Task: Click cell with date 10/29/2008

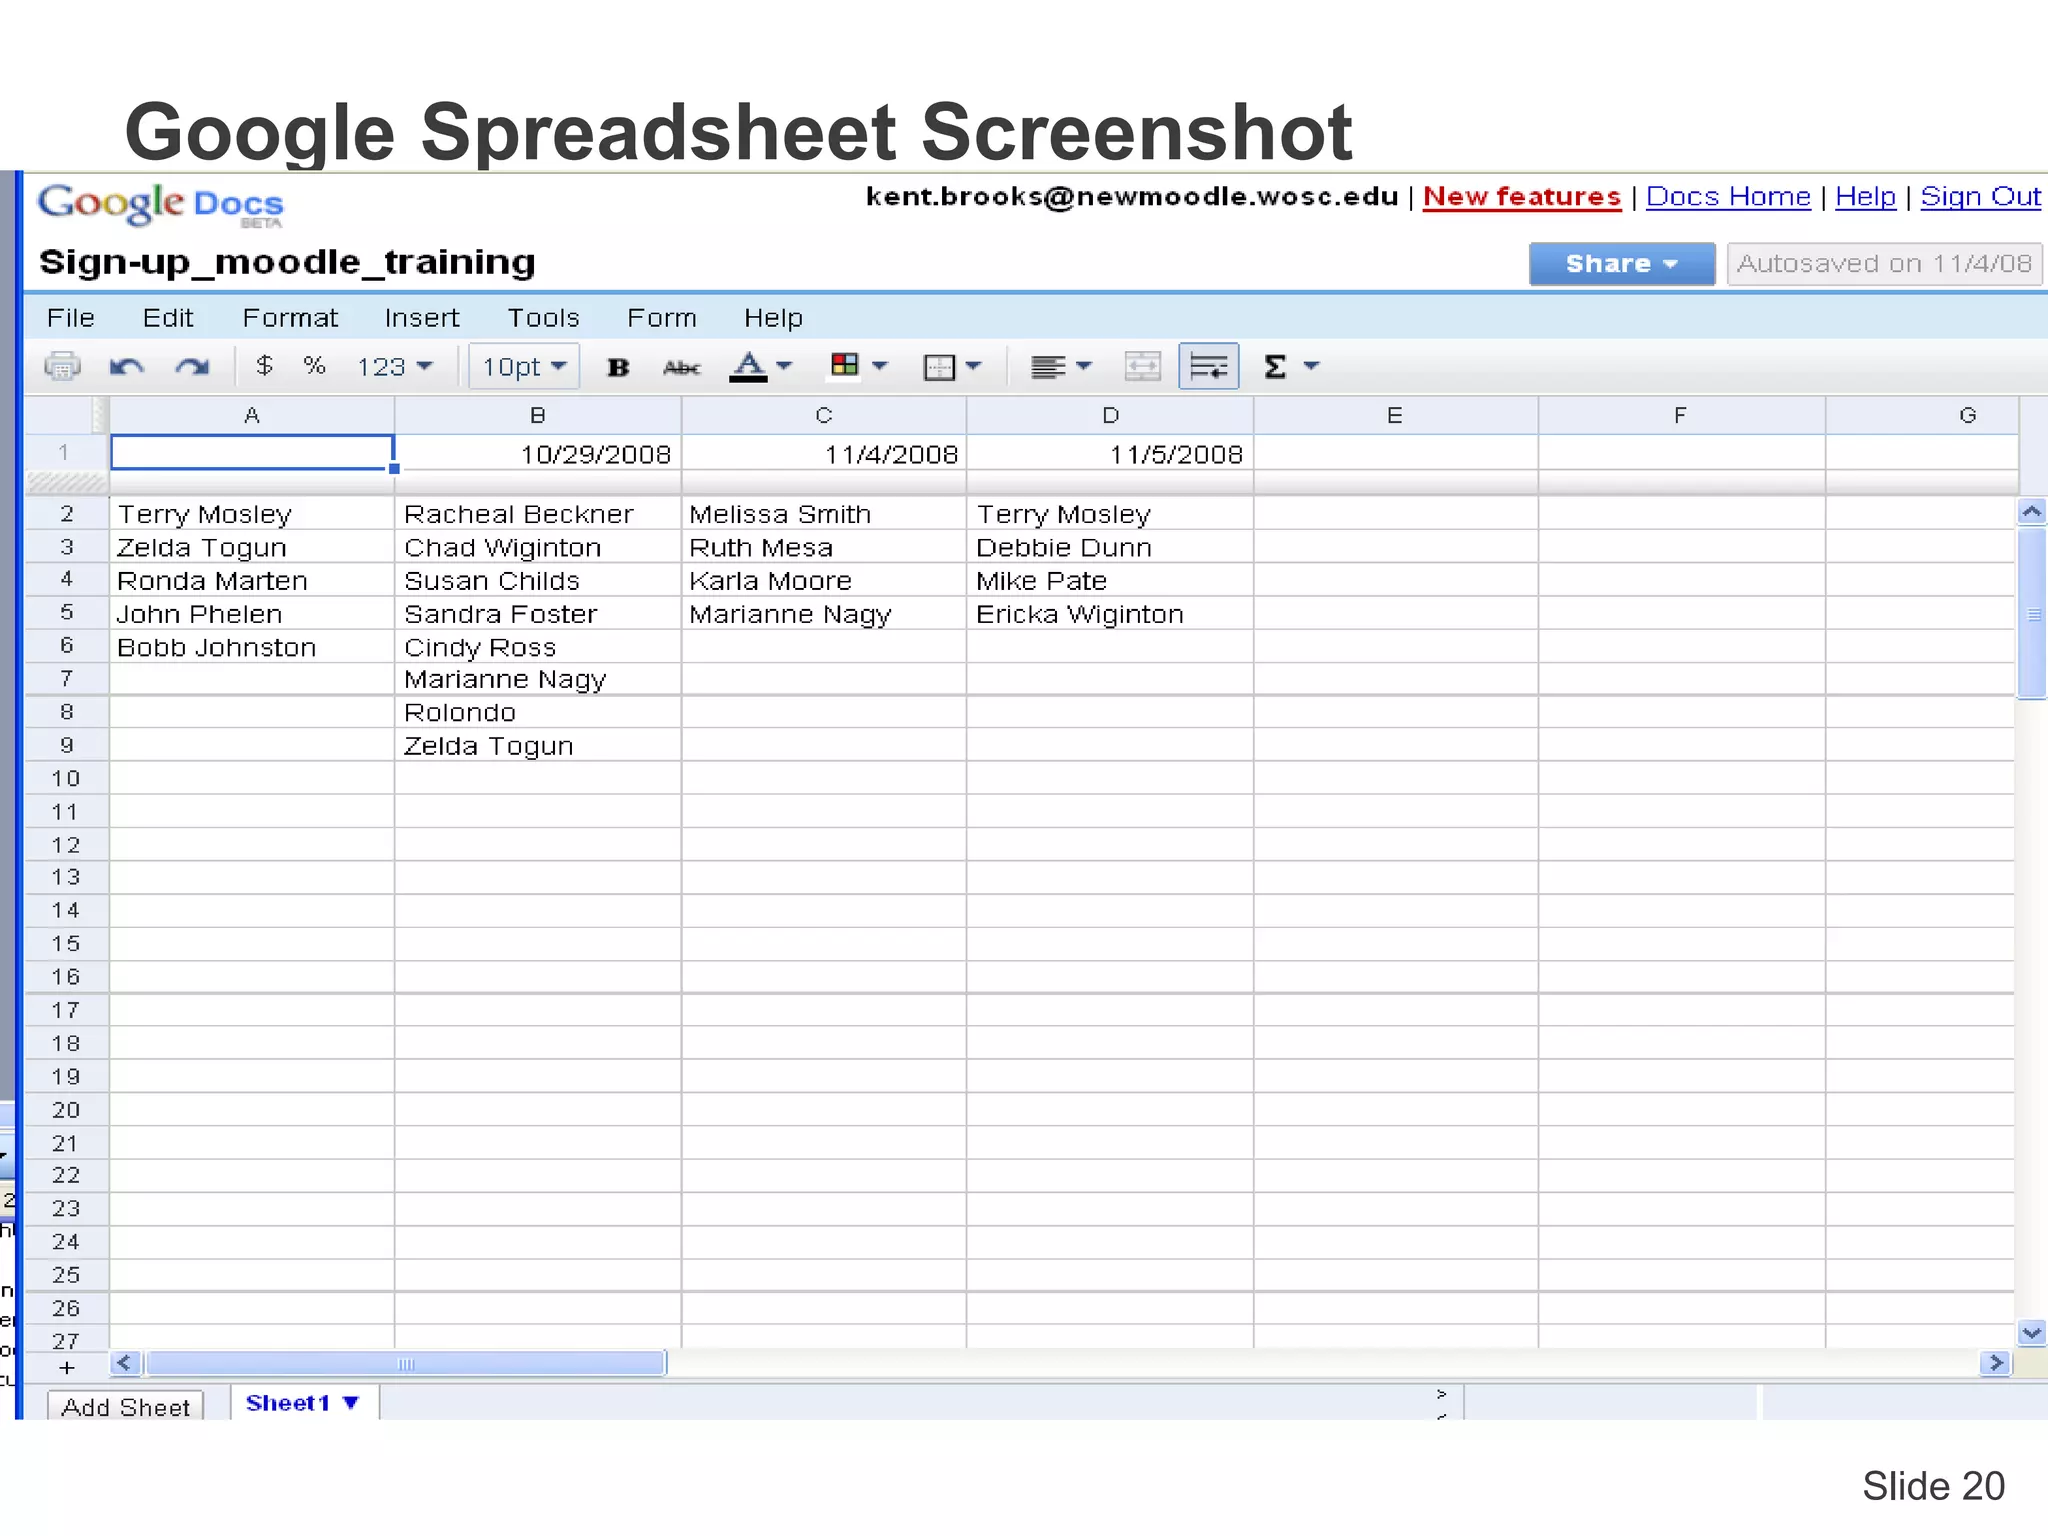Action: tap(538, 454)
